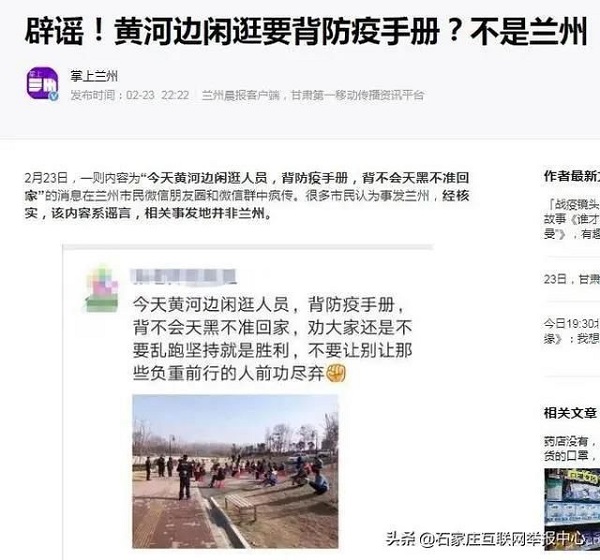Click the 作者最新 section heading
This screenshot has width=600, height=560.
coord(572,176)
